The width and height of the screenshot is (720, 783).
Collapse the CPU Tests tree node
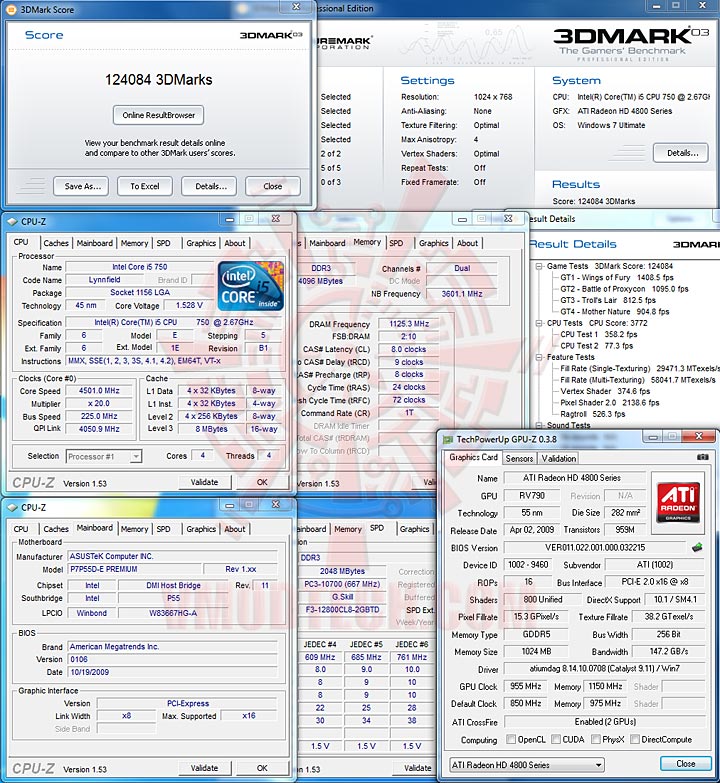click(539, 323)
